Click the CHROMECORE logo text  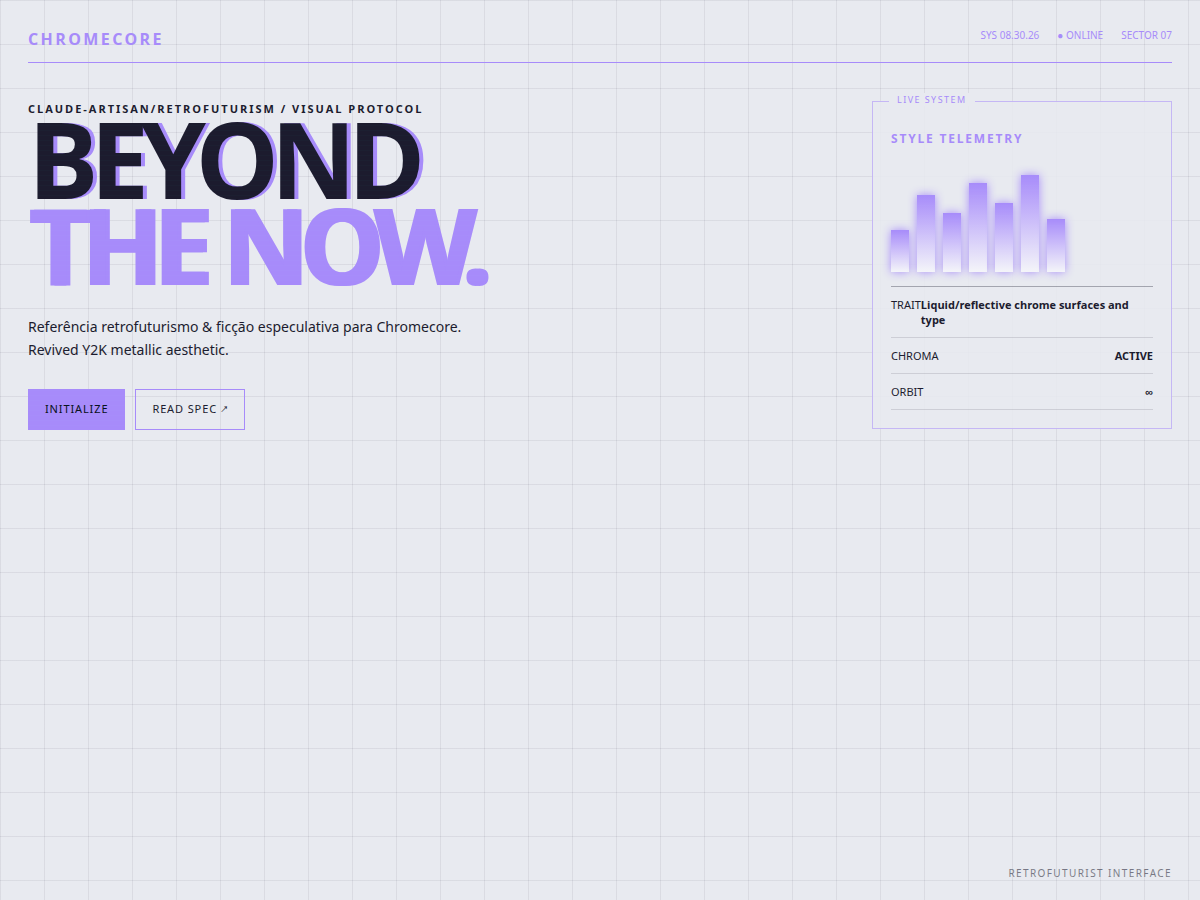(95, 39)
